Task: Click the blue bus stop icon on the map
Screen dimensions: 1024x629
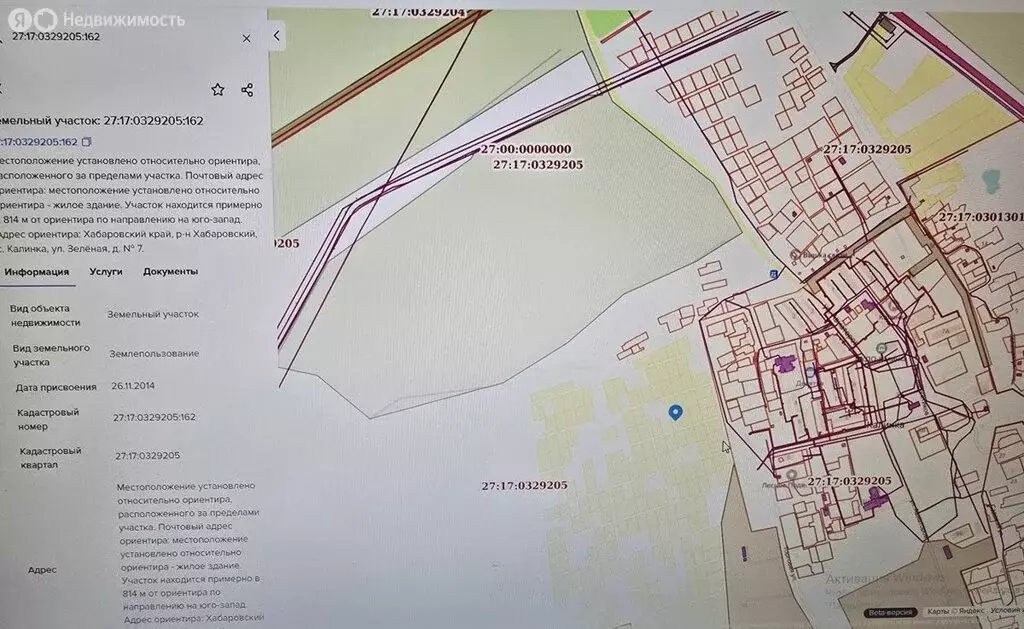Action: [773, 274]
